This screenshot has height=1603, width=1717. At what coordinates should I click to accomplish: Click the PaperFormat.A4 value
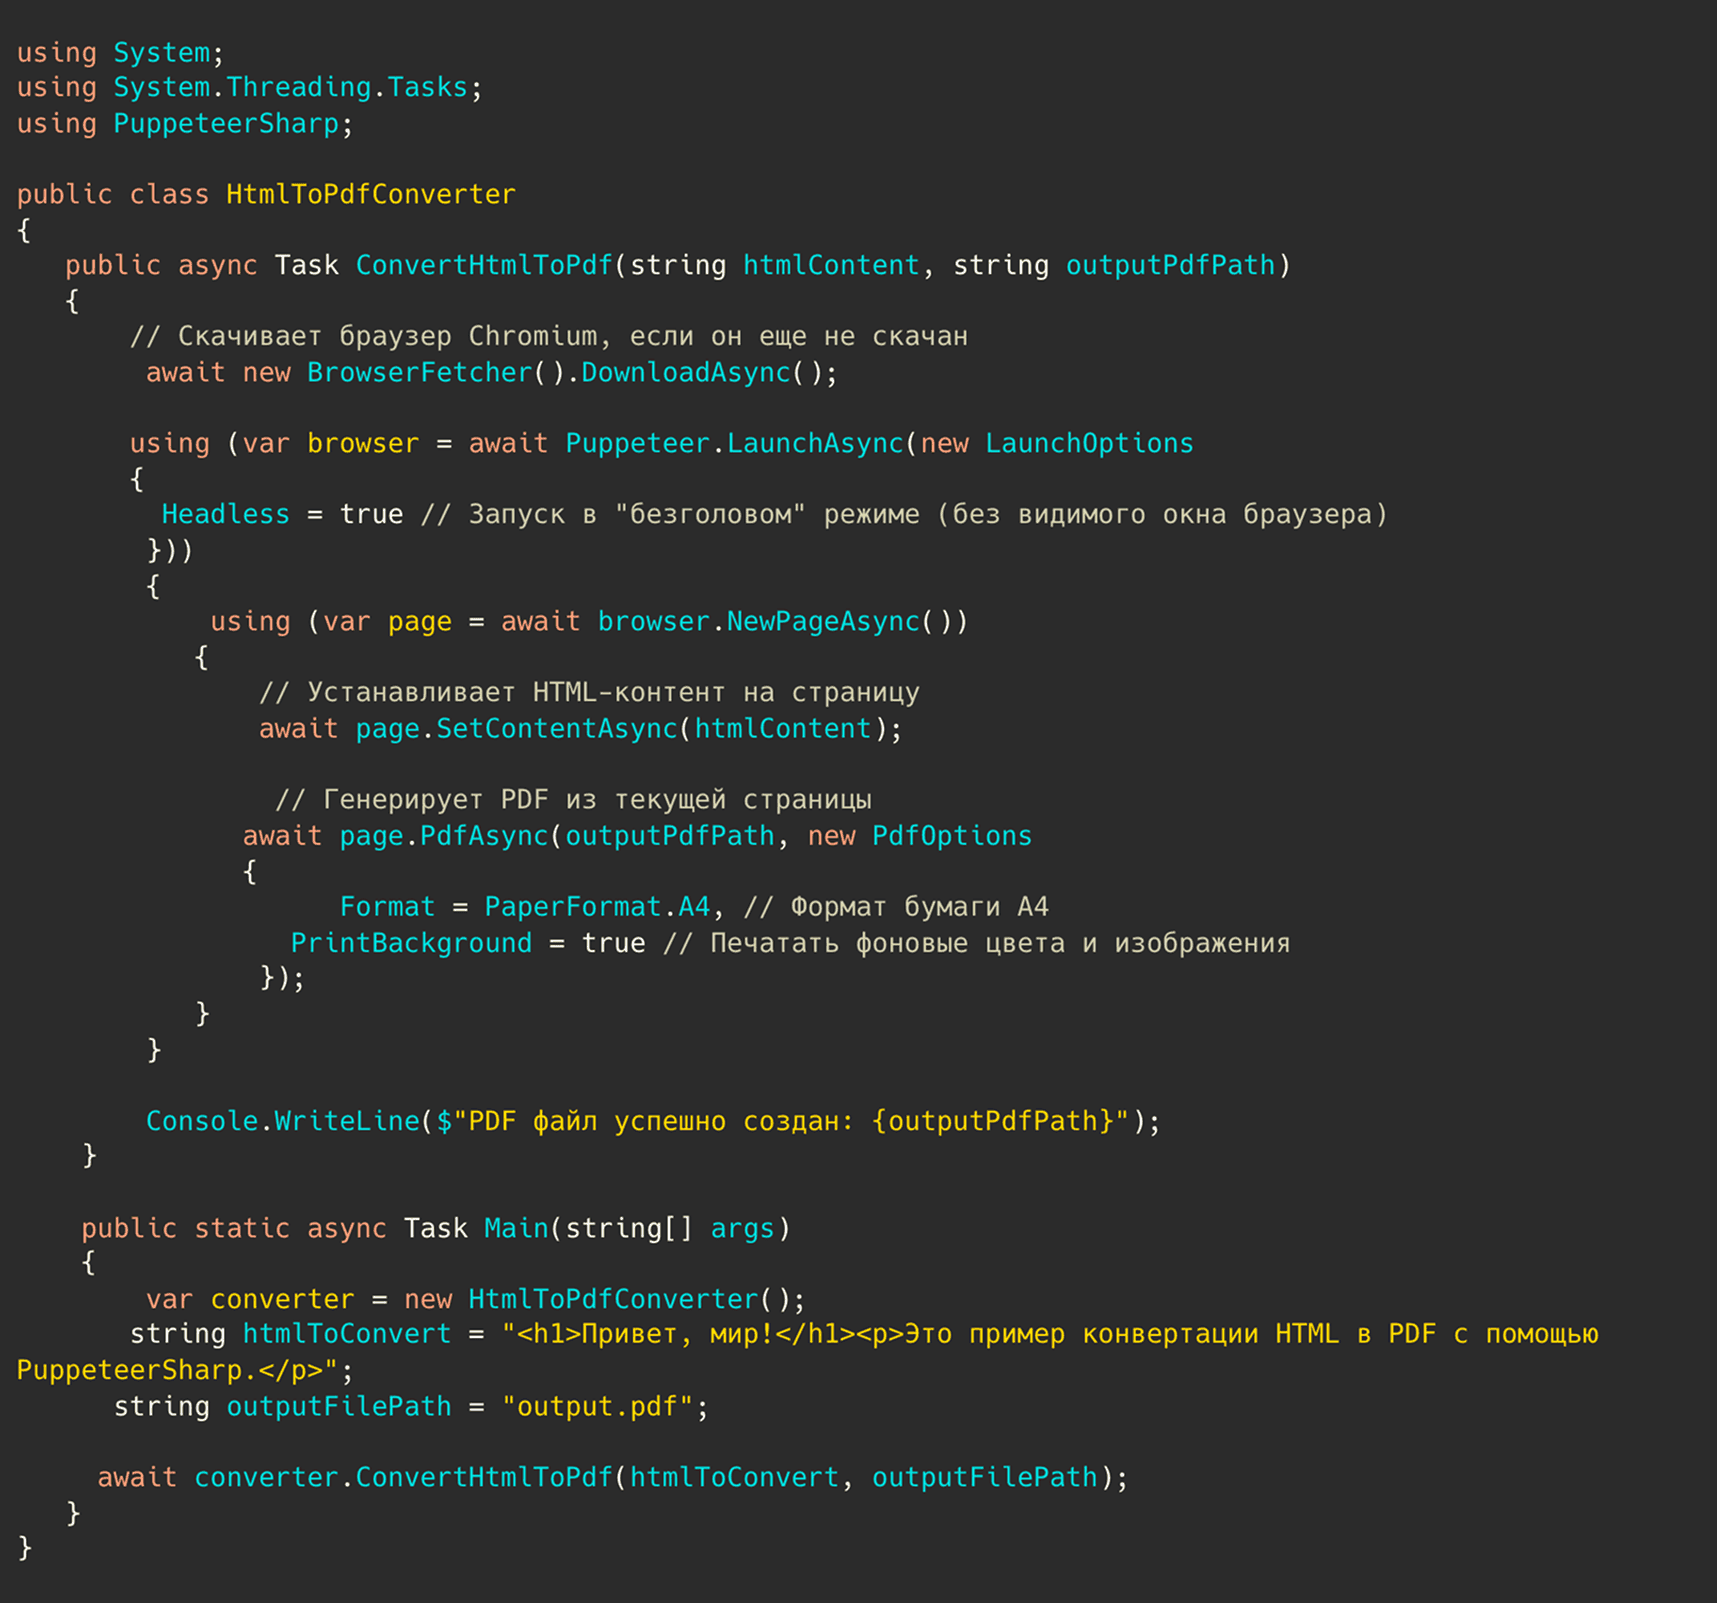tap(597, 907)
